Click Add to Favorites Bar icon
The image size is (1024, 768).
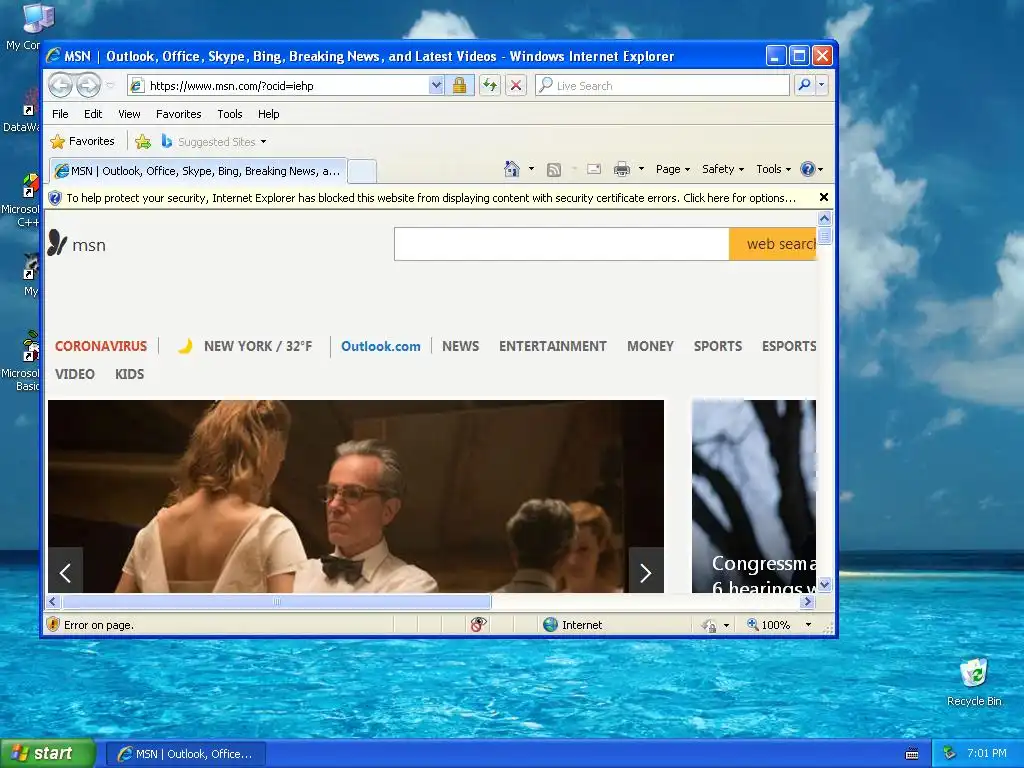pos(143,141)
